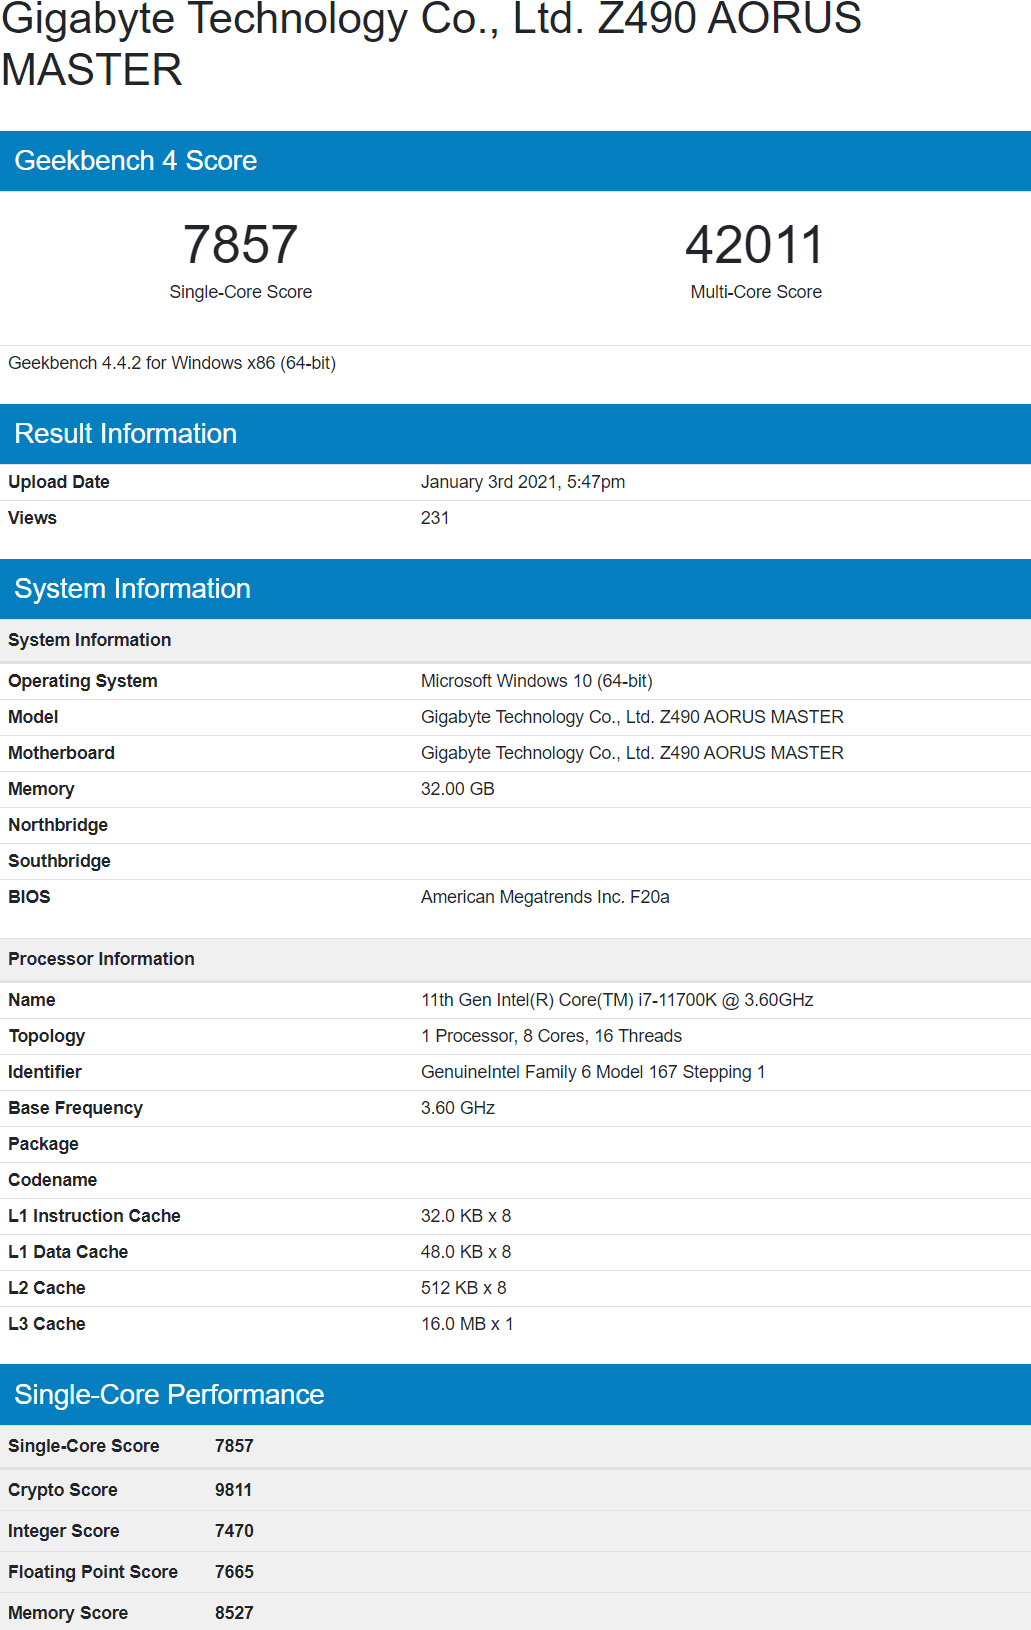Select the 3.60 GHz base frequency value
1031x1630 pixels.
458,1108
